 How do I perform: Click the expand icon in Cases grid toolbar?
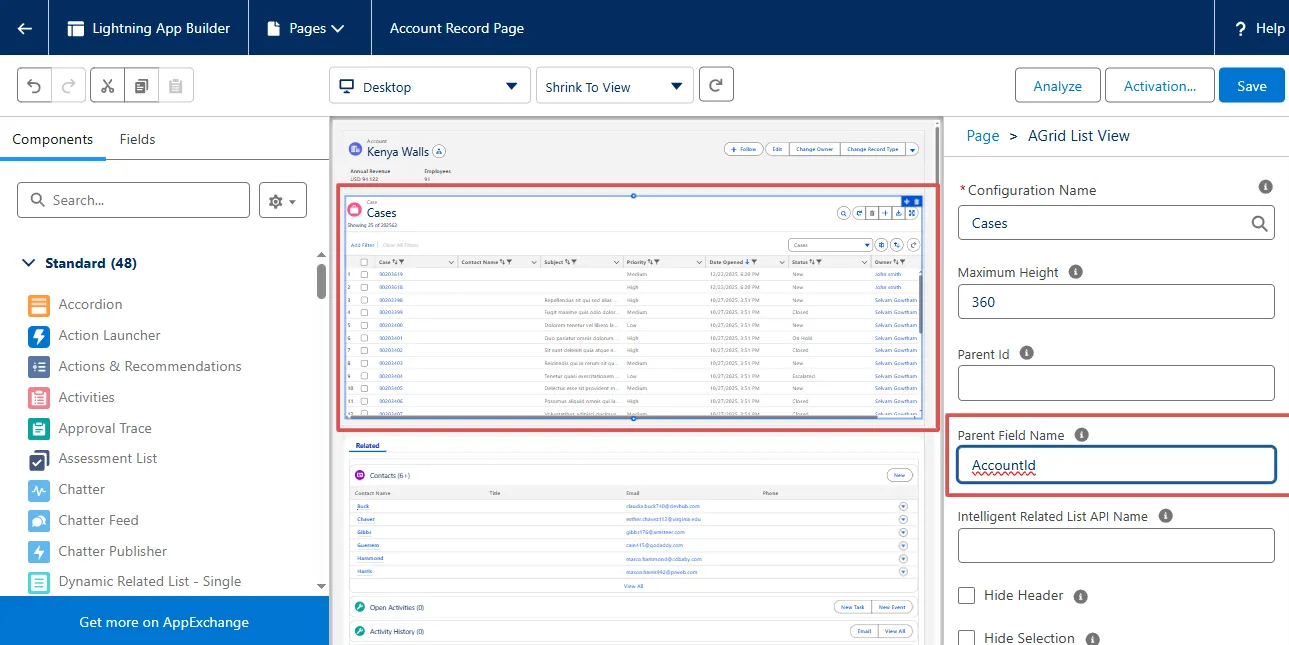[912, 213]
